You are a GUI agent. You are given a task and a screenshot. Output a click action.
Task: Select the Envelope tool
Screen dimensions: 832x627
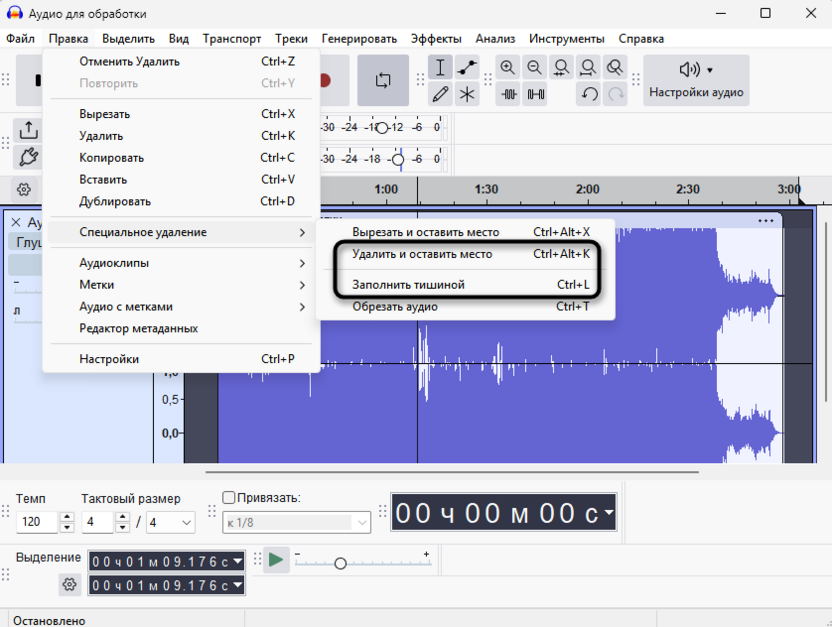click(x=466, y=67)
